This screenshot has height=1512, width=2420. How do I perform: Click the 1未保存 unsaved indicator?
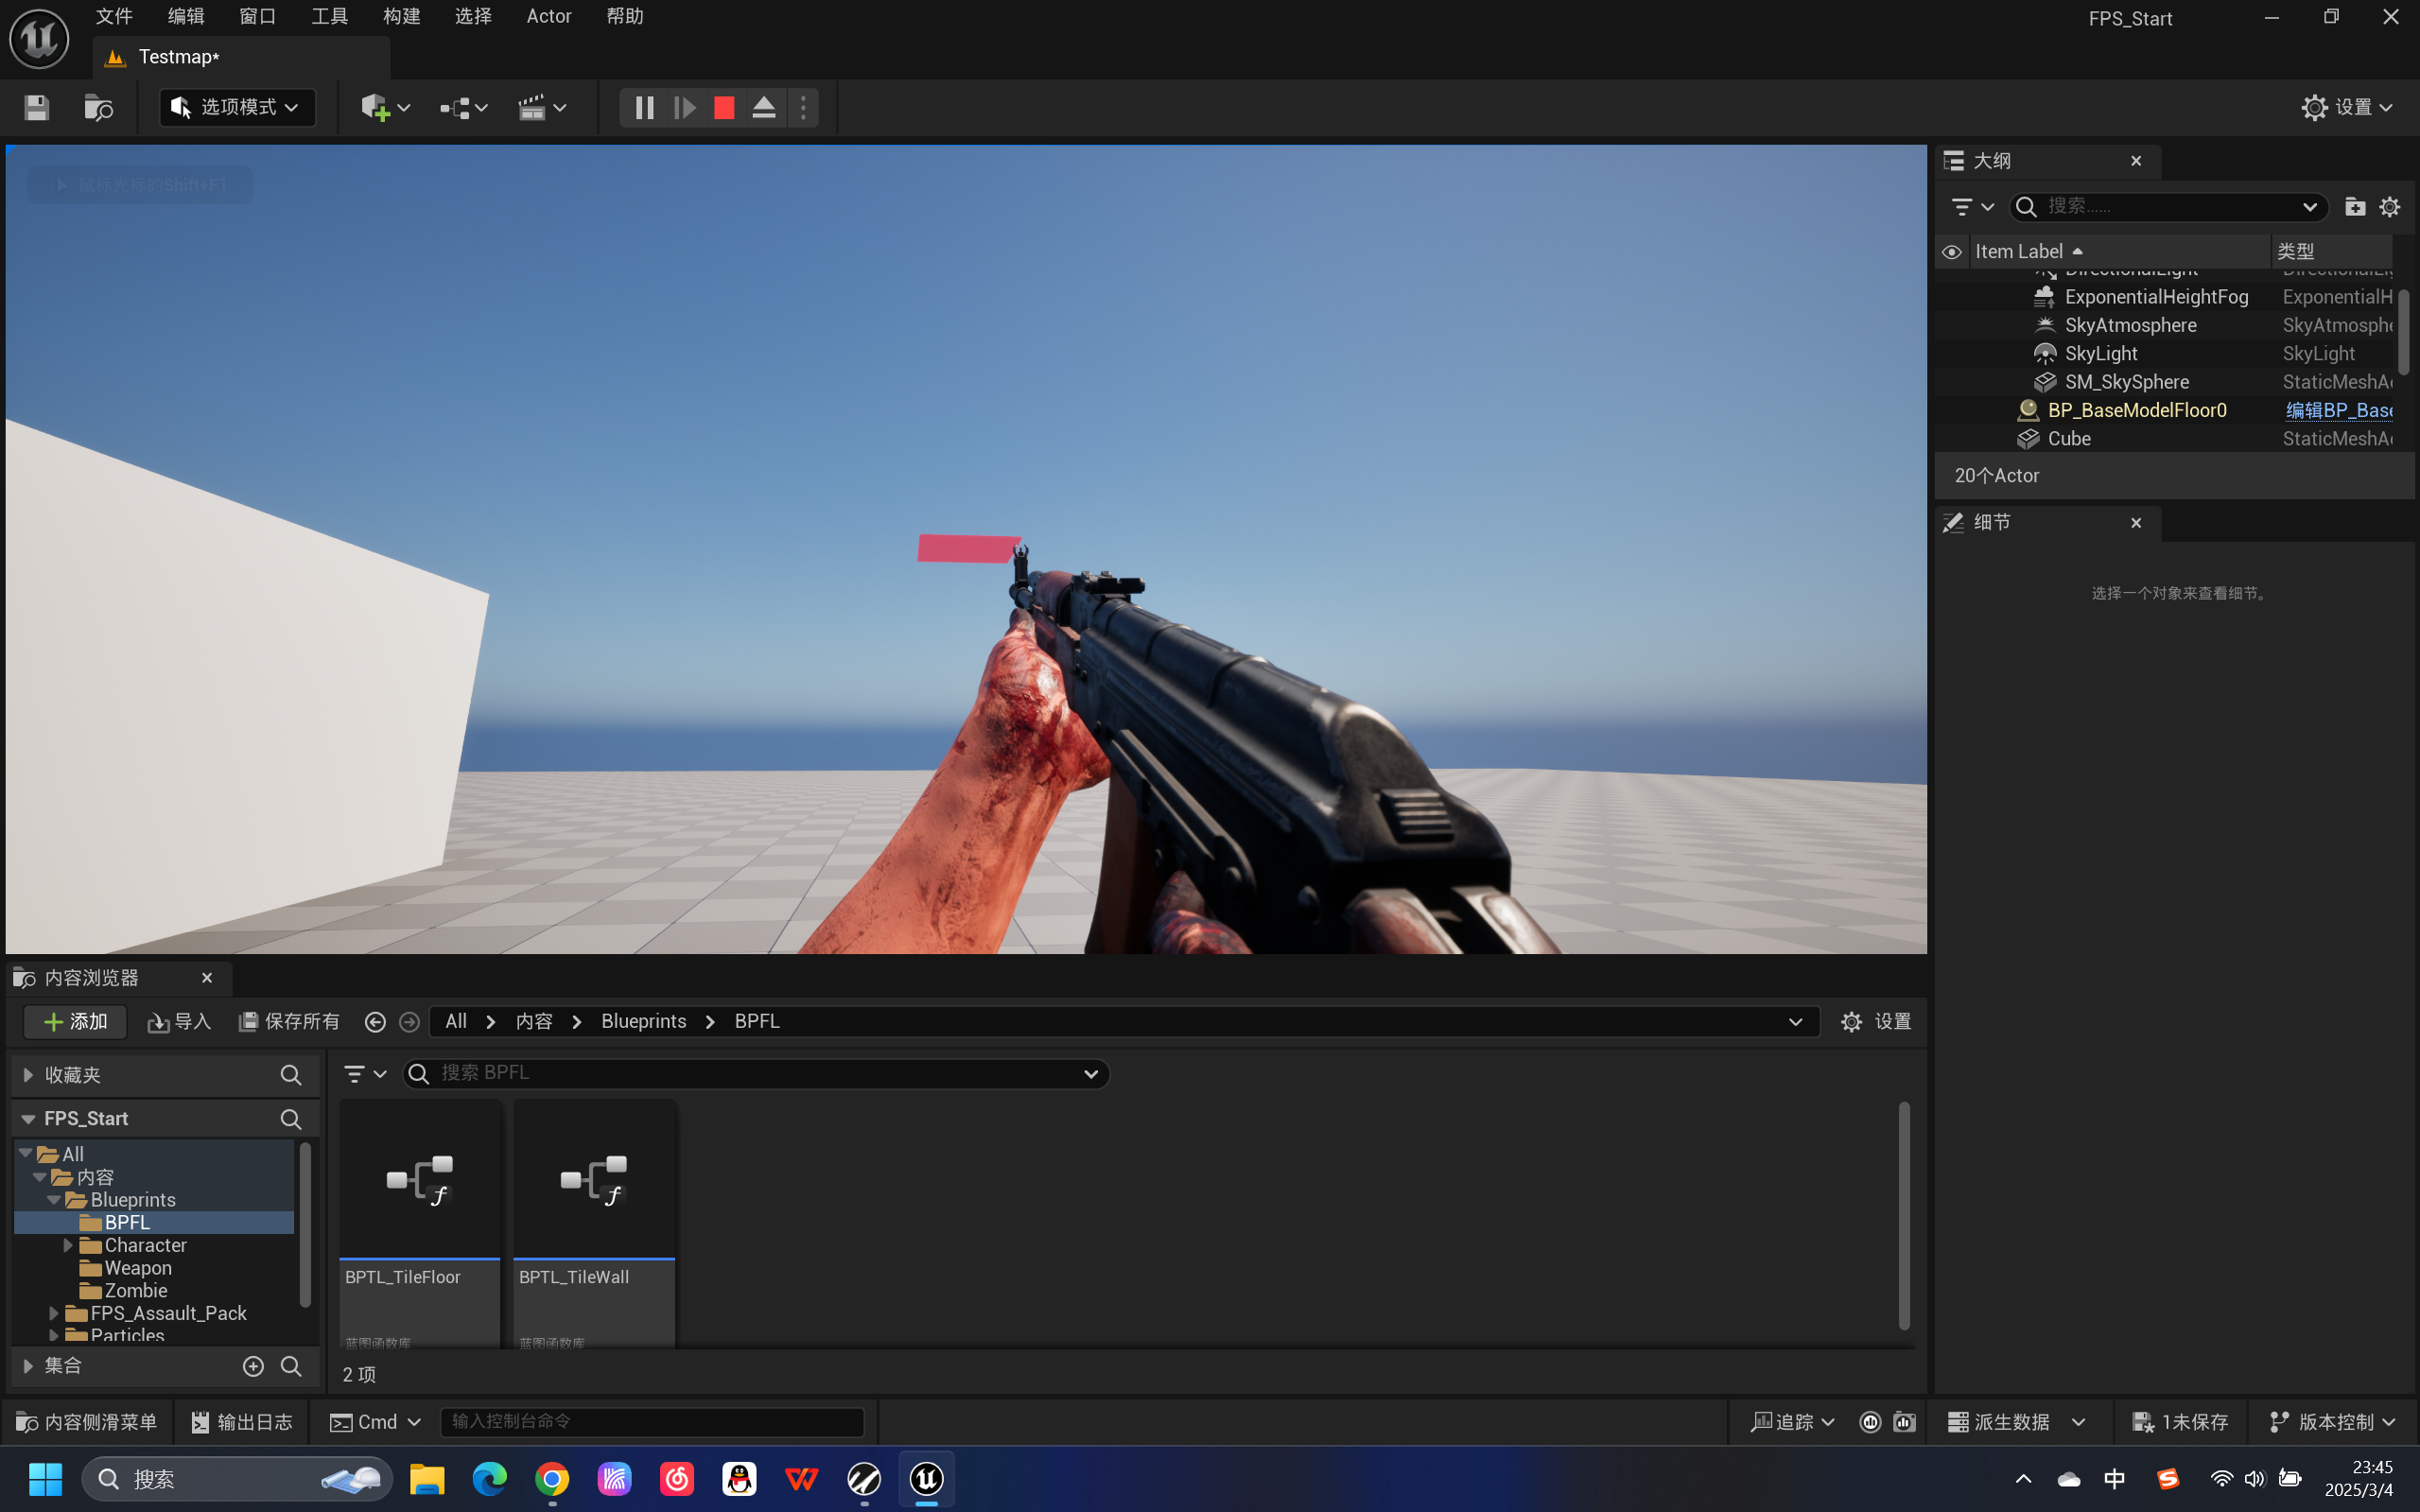coord(2181,1422)
